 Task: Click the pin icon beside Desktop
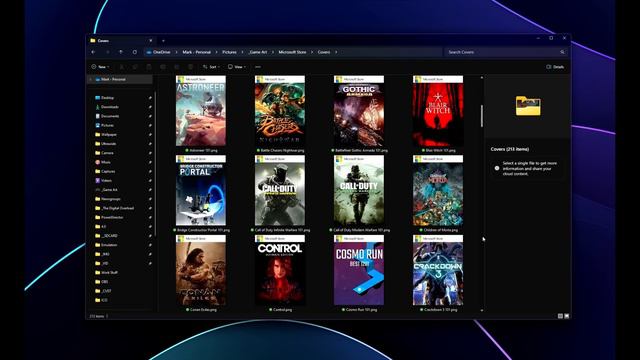point(150,98)
